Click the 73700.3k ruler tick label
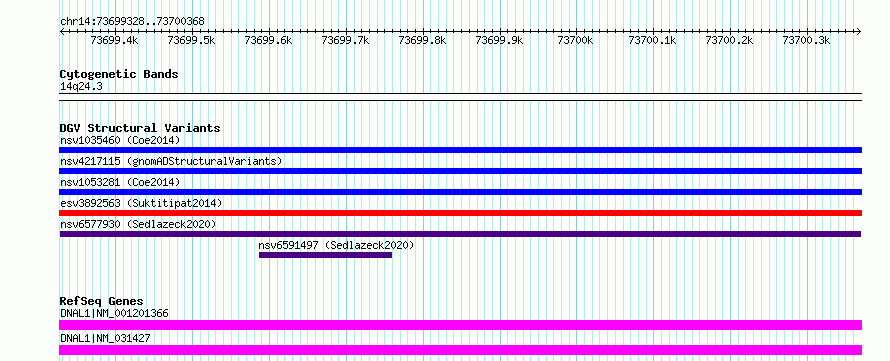 point(807,40)
